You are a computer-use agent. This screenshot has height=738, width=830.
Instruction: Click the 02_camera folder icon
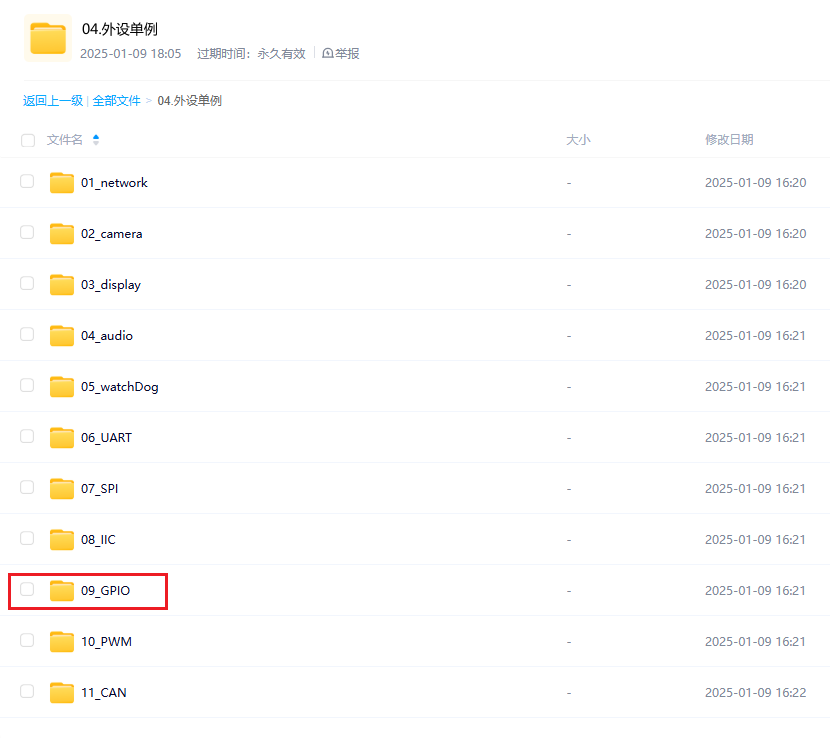click(61, 233)
